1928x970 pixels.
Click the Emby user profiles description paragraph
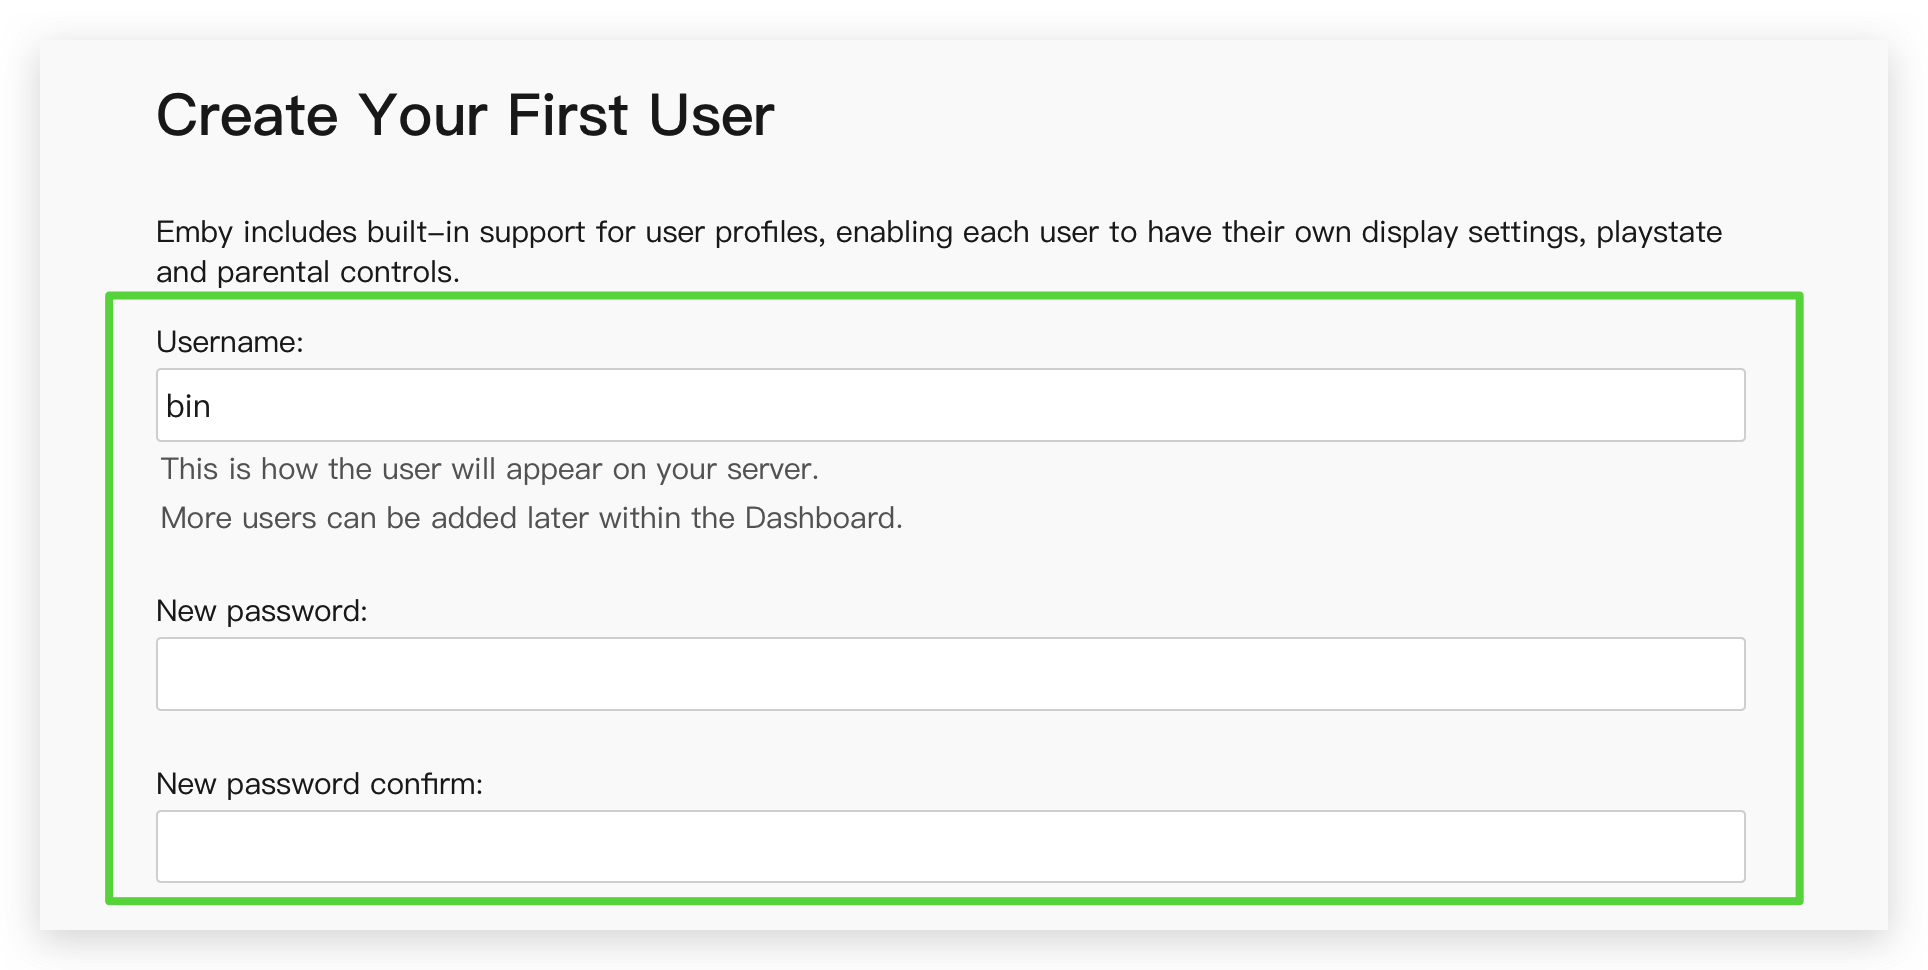point(939,252)
